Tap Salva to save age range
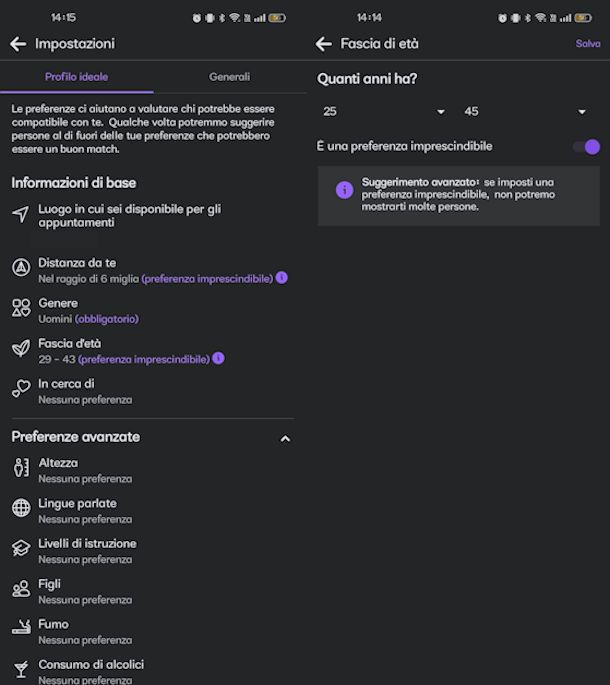 [588, 44]
